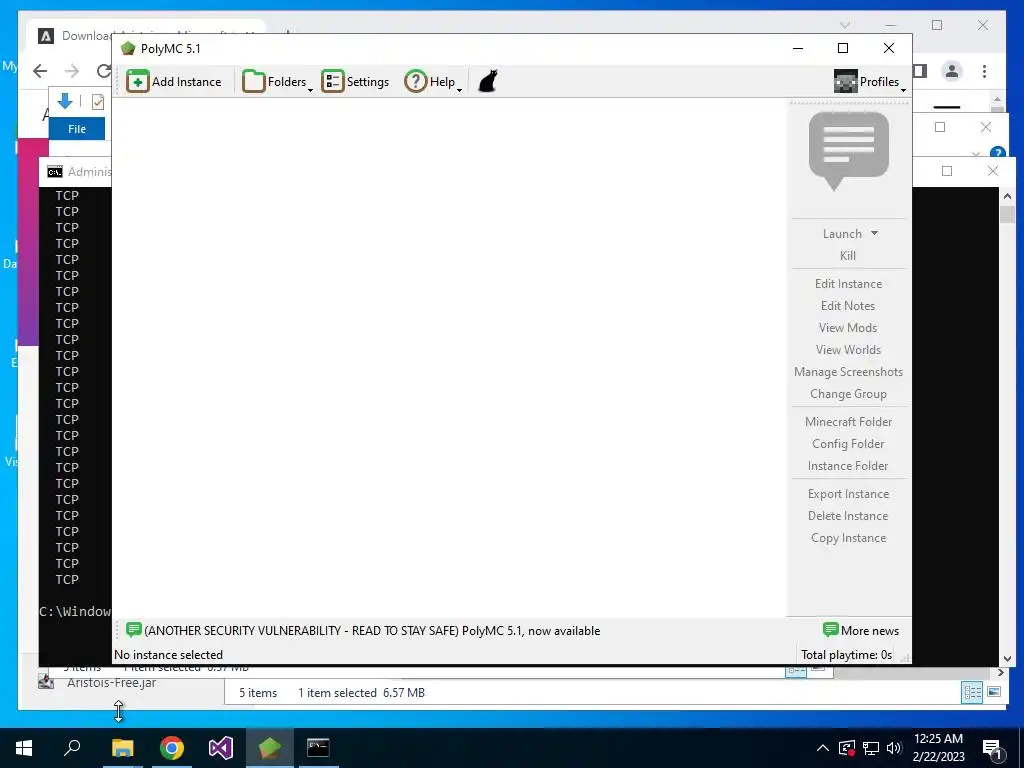1024x768 pixels.
Task: Open the security vulnerability news link
Action: point(363,631)
